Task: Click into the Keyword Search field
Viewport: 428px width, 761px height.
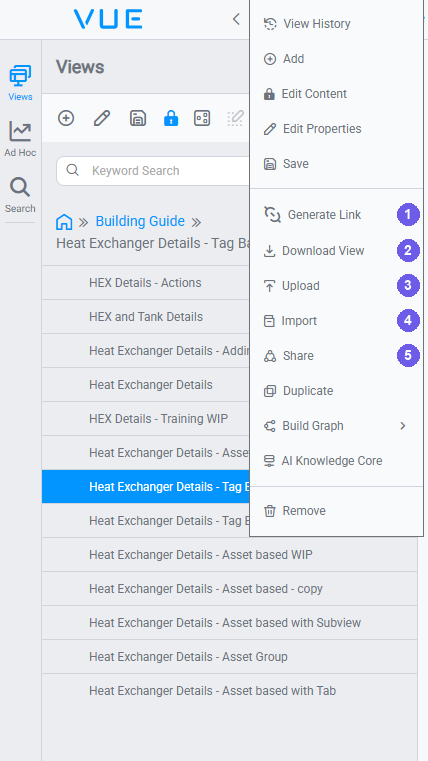Action: click(x=153, y=171)
